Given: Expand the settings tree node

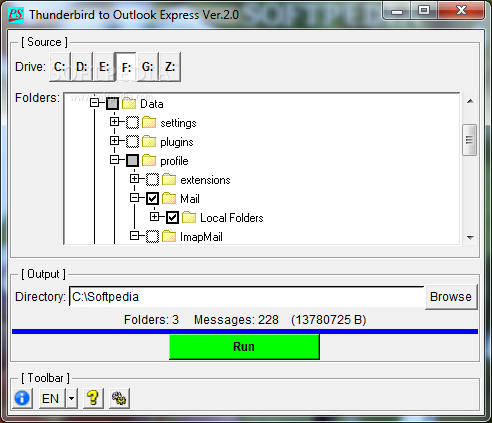Looking at the screenshot, I should [x=114, y=122].
